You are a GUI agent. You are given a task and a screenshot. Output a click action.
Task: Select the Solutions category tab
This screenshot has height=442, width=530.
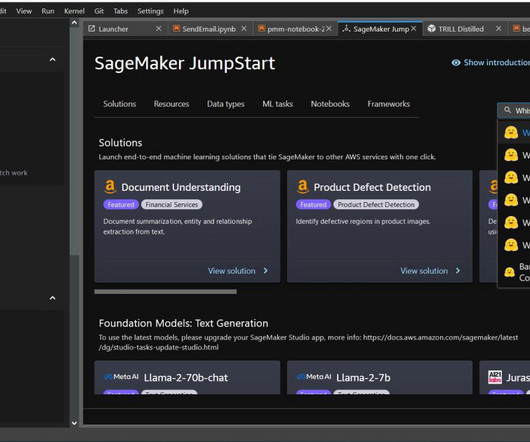pyautogui.click(x=120, y=104)
